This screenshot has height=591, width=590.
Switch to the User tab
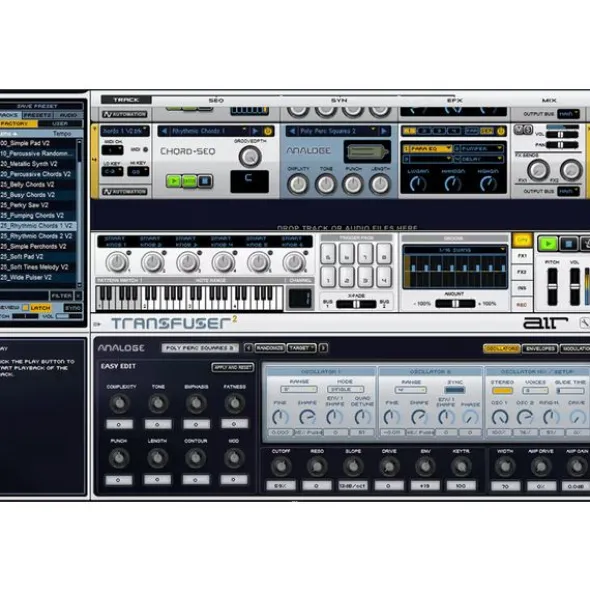click(60, 124)
